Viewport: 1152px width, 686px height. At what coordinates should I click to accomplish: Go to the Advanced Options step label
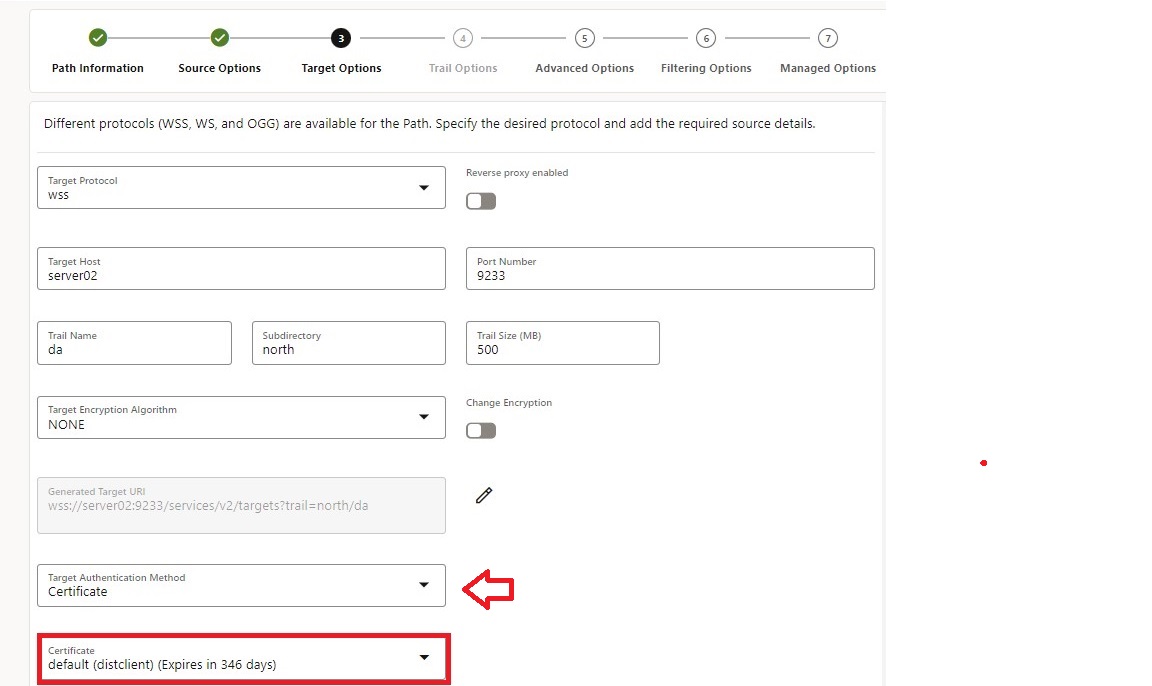click(584, 68)
